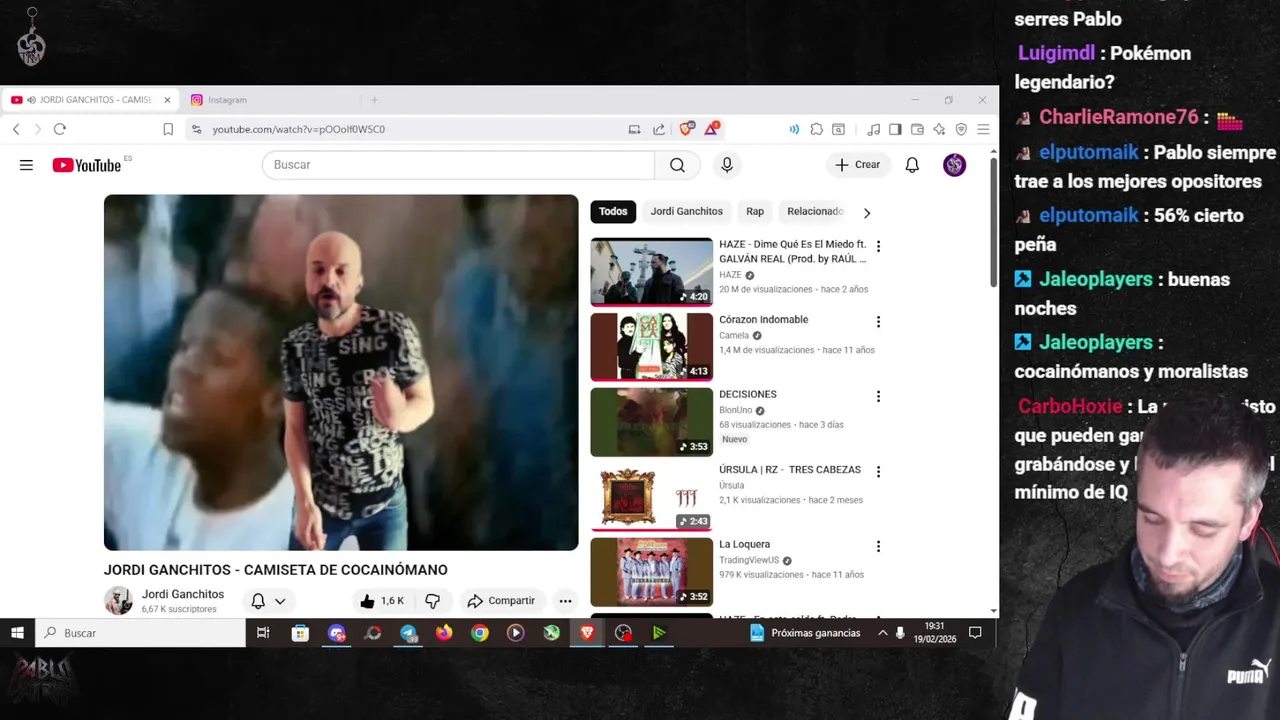Viewport: 1280px width, 720px height.
Task: Select the Rap filter chip
Action: (x=755, y=212)
